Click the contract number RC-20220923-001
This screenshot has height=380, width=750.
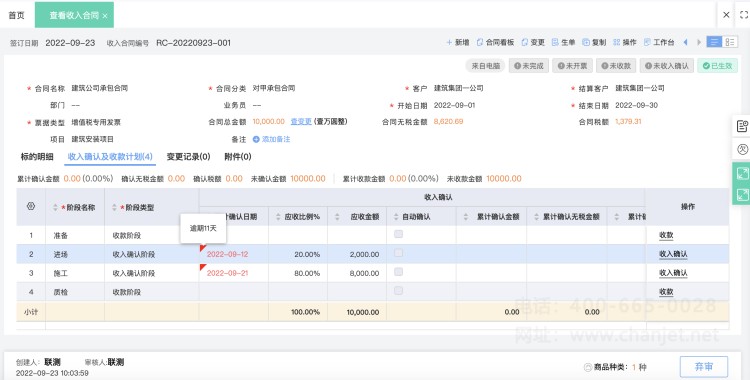[193, 43]
